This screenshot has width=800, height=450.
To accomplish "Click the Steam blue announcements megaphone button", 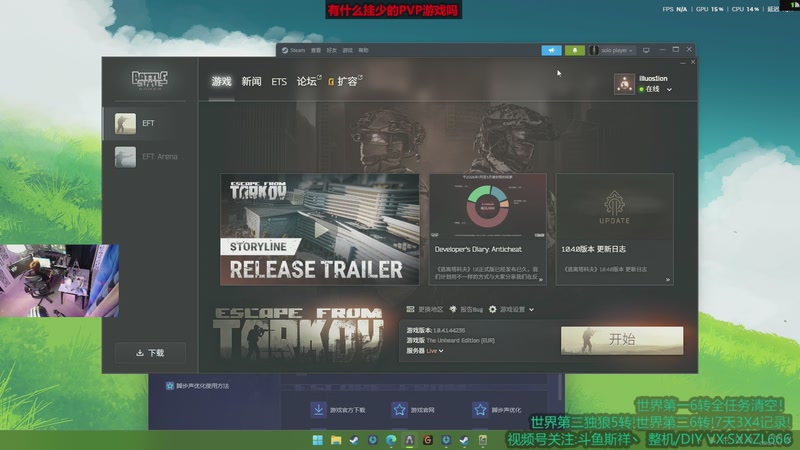I will click(552, 51).
